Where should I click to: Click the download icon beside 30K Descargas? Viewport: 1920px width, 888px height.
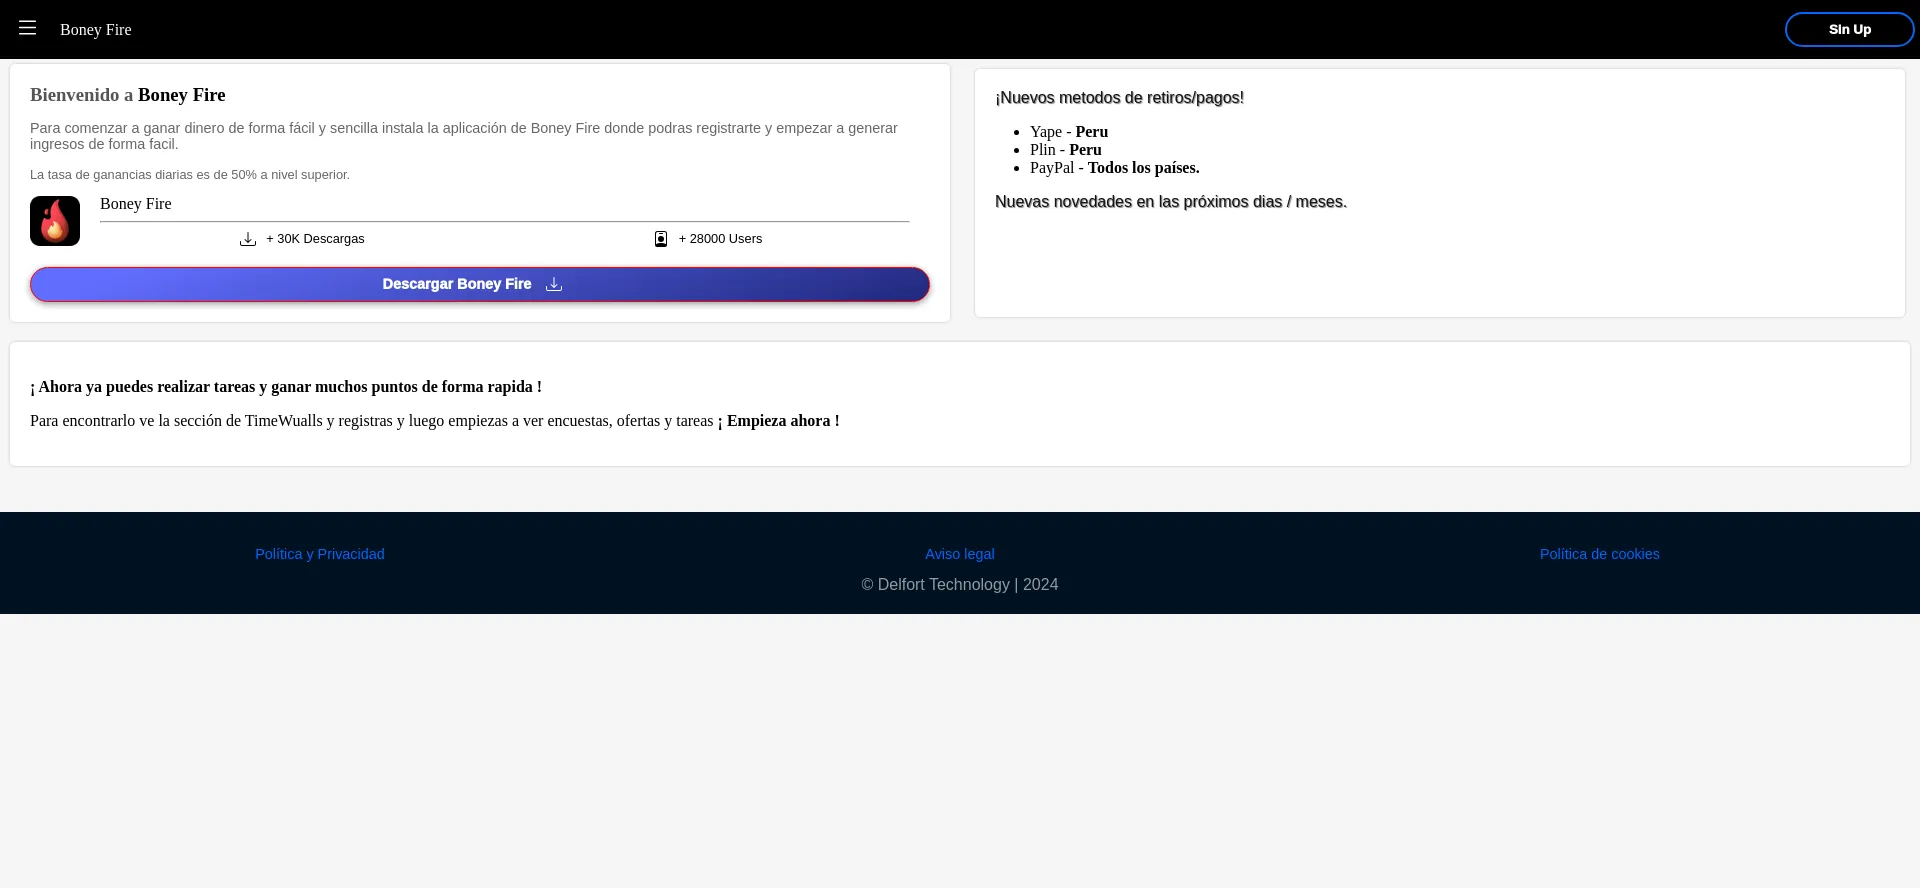click(x=248, y=239)
